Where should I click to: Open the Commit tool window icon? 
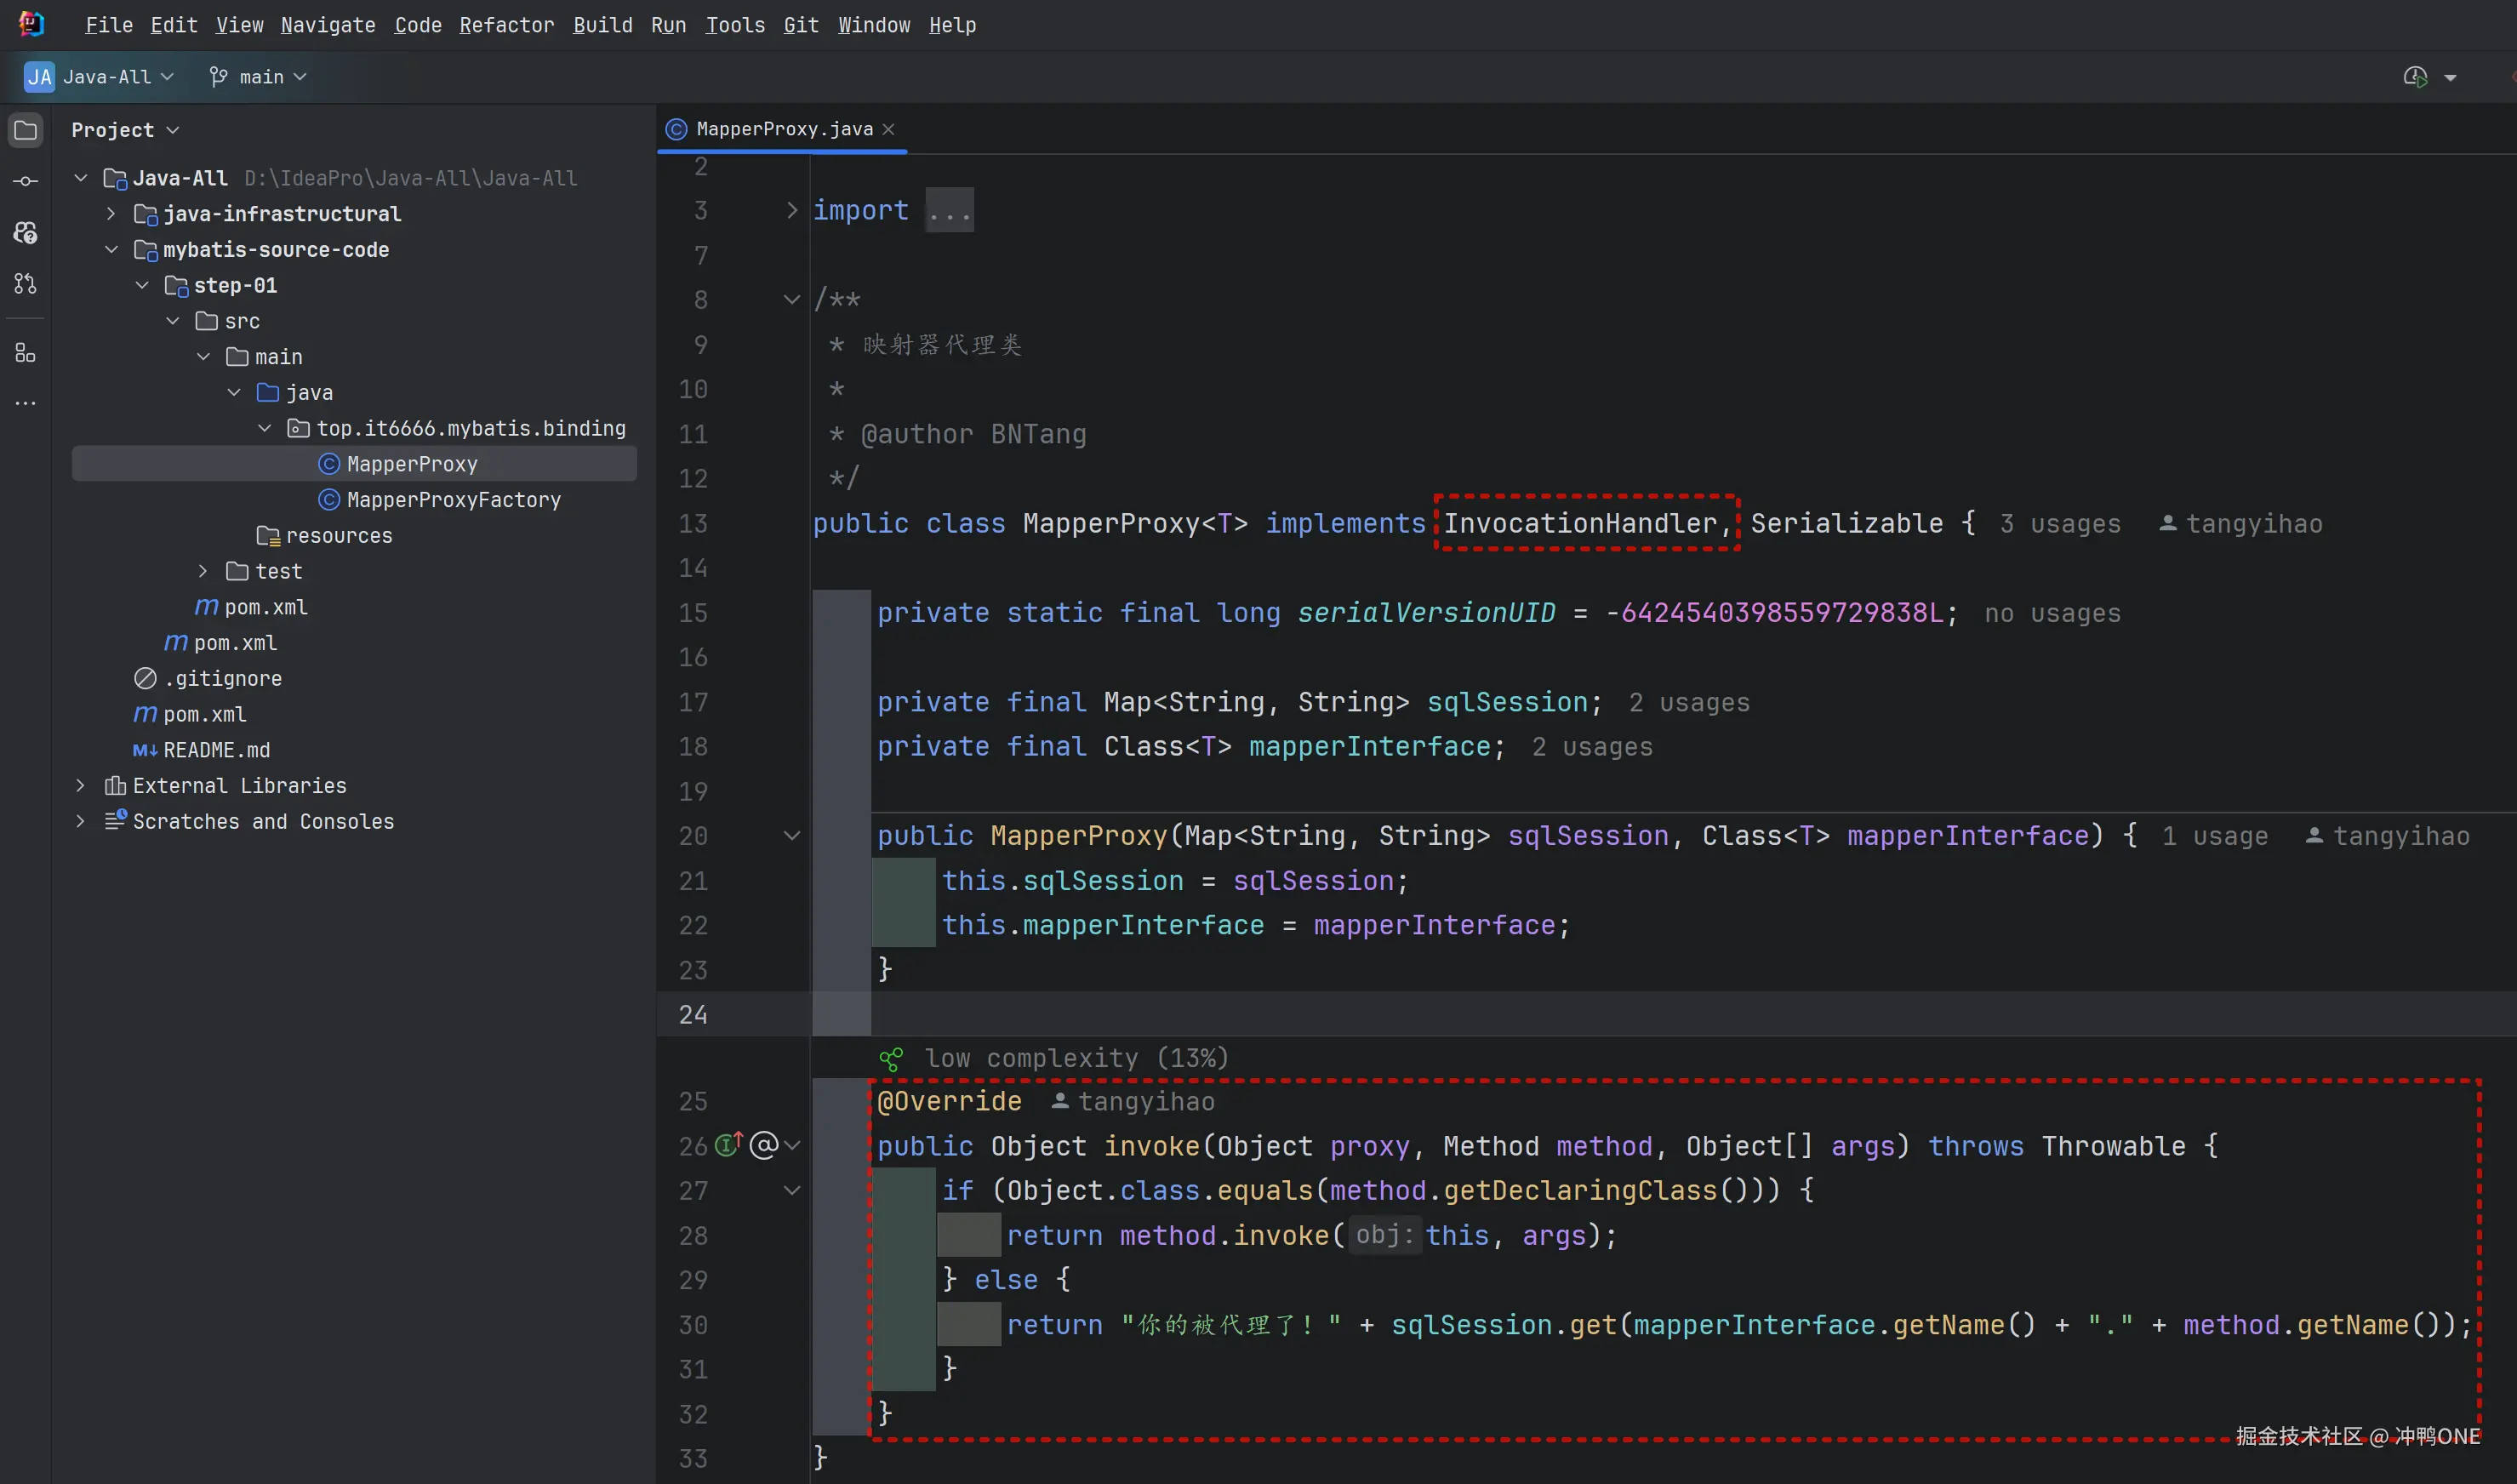[26, 181]
